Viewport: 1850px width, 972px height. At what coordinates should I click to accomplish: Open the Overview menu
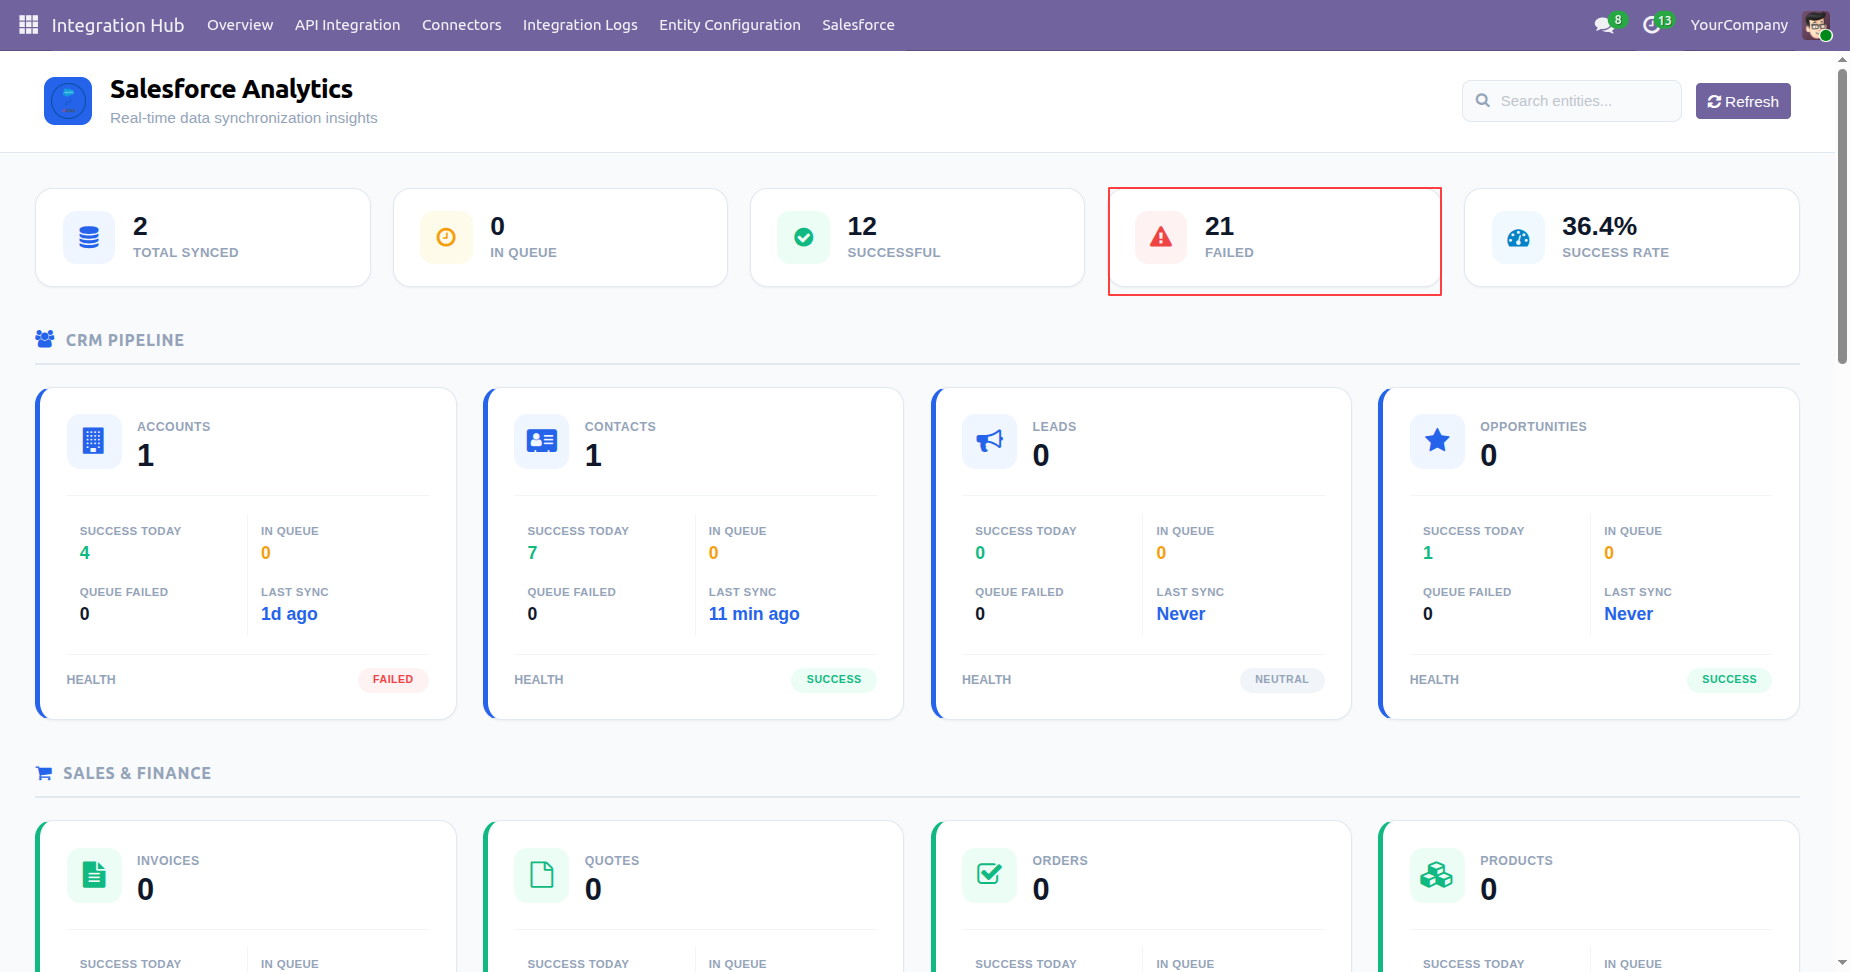click(x=240, y=25)
